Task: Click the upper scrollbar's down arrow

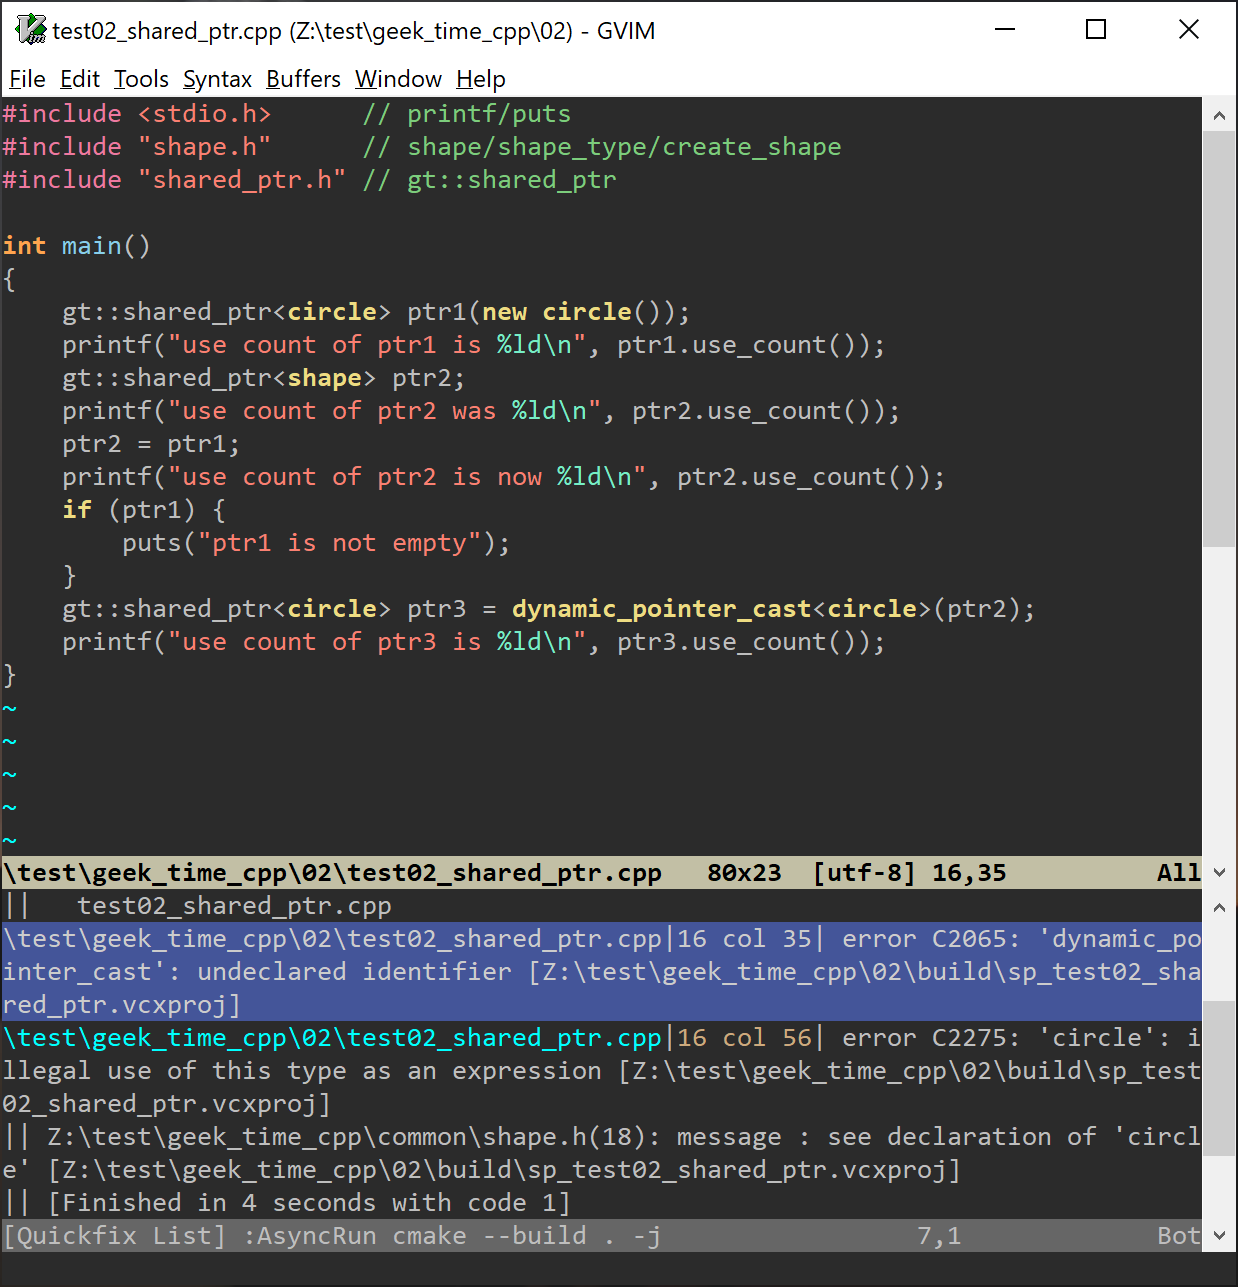Action: click(1220, 871)
